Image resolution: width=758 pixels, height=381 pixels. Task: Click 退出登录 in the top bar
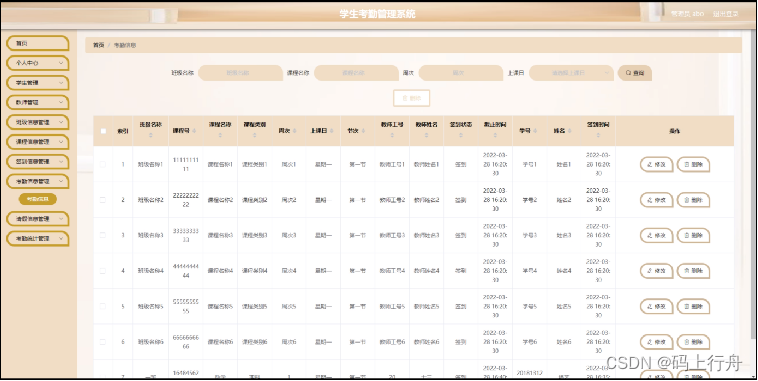pyautogui.click(x=725, y=14)
